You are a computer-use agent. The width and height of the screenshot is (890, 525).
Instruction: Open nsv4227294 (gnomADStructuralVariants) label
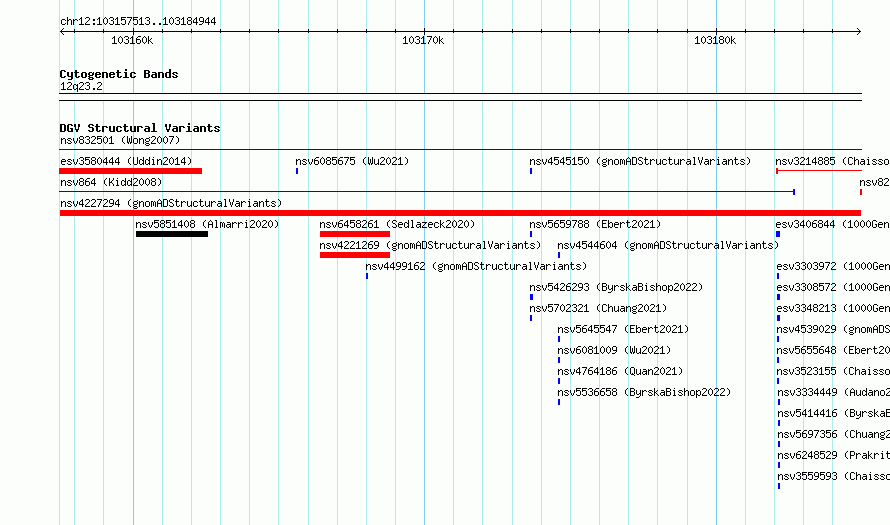[171, 203]
